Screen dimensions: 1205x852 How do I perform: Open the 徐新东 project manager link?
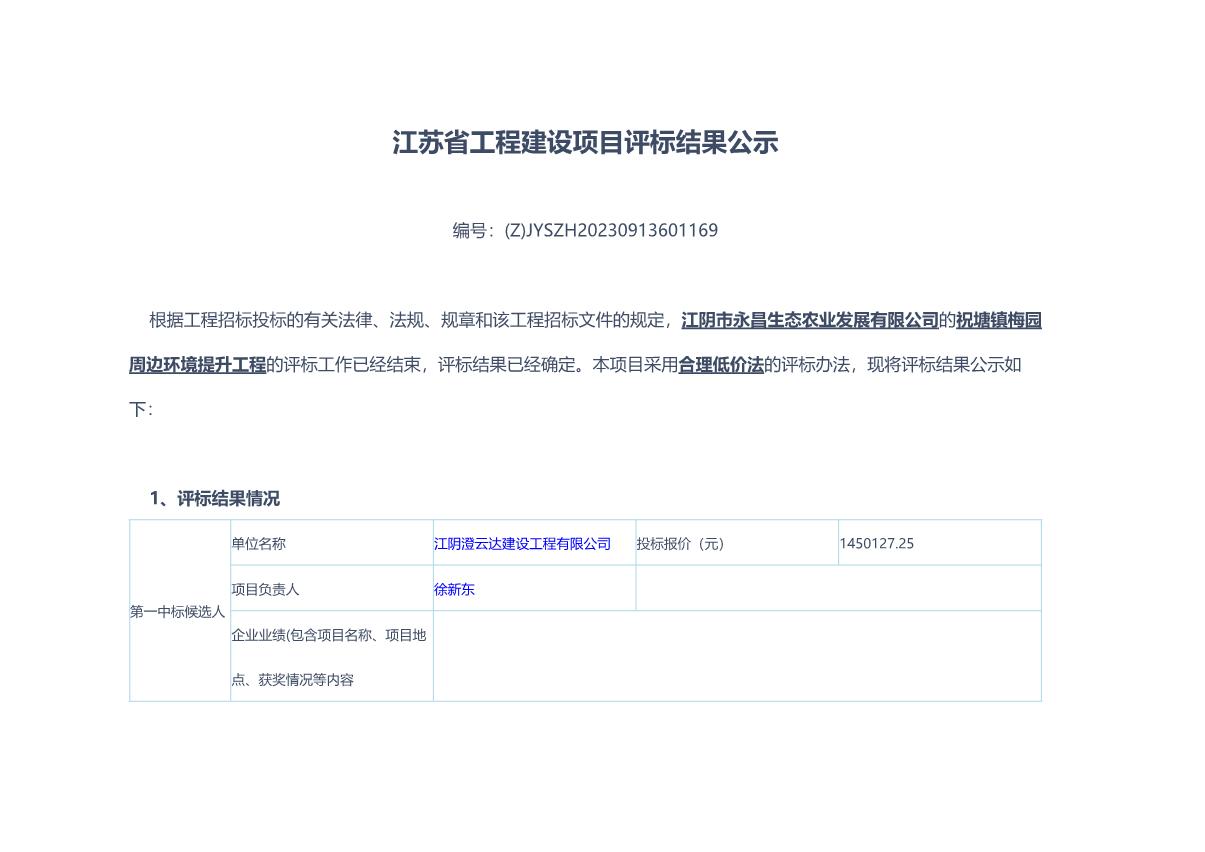tap(454, 590)
